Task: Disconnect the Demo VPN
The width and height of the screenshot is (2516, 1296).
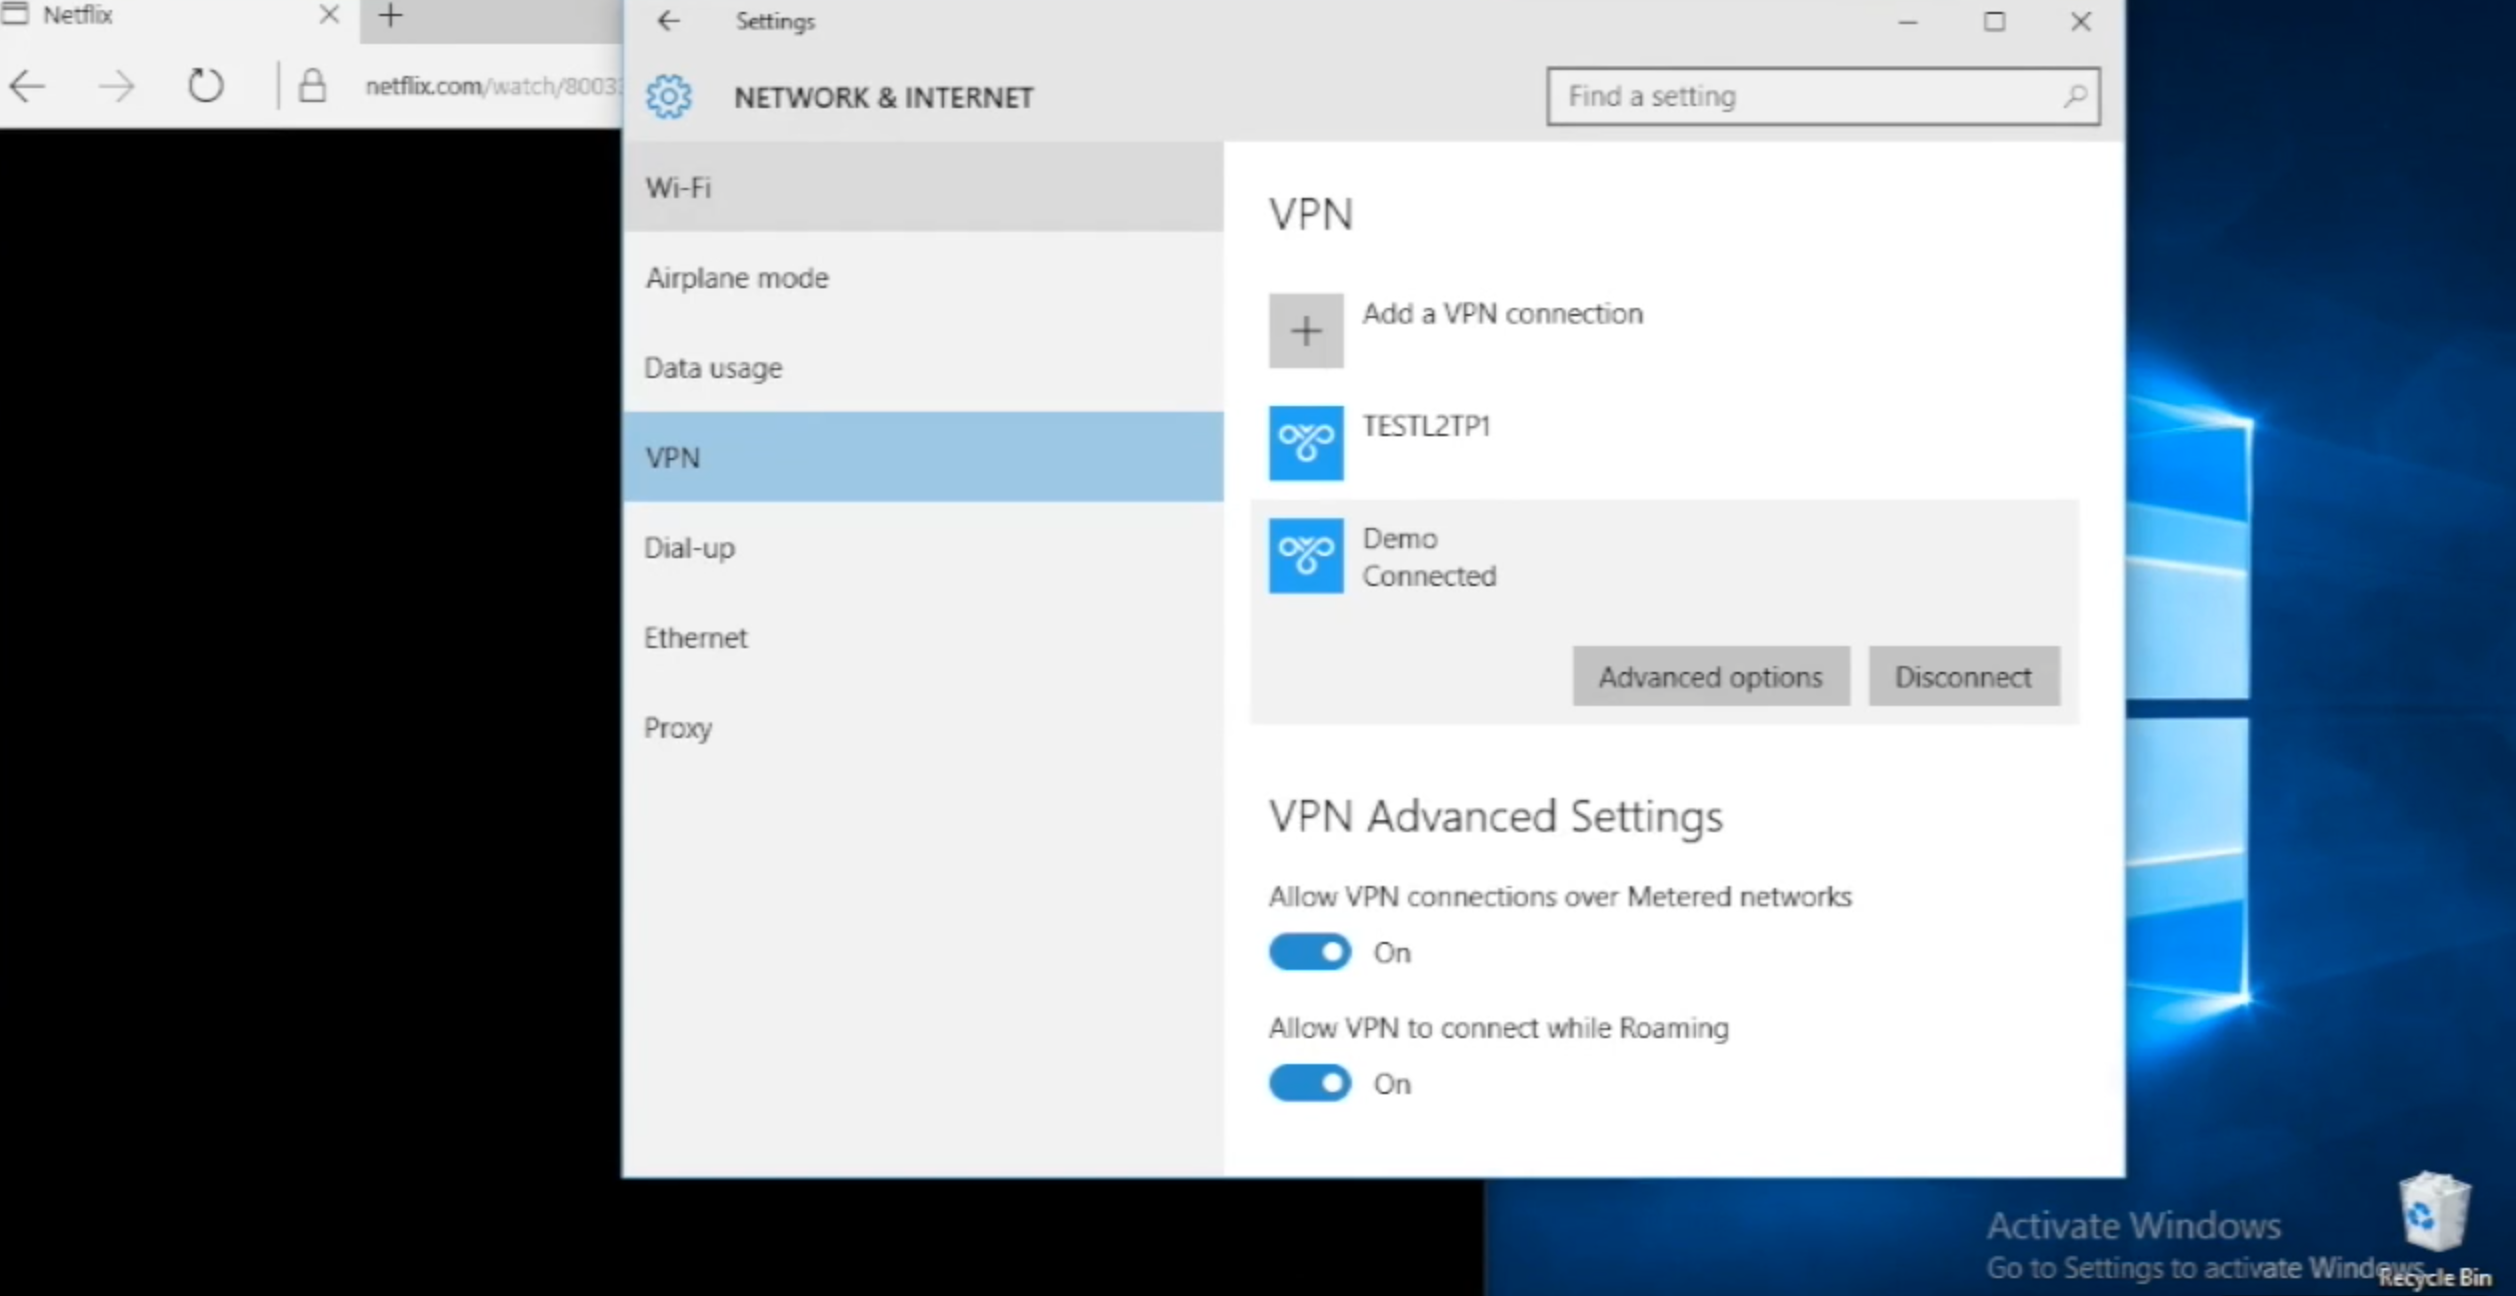Action: click(1963, 676)
